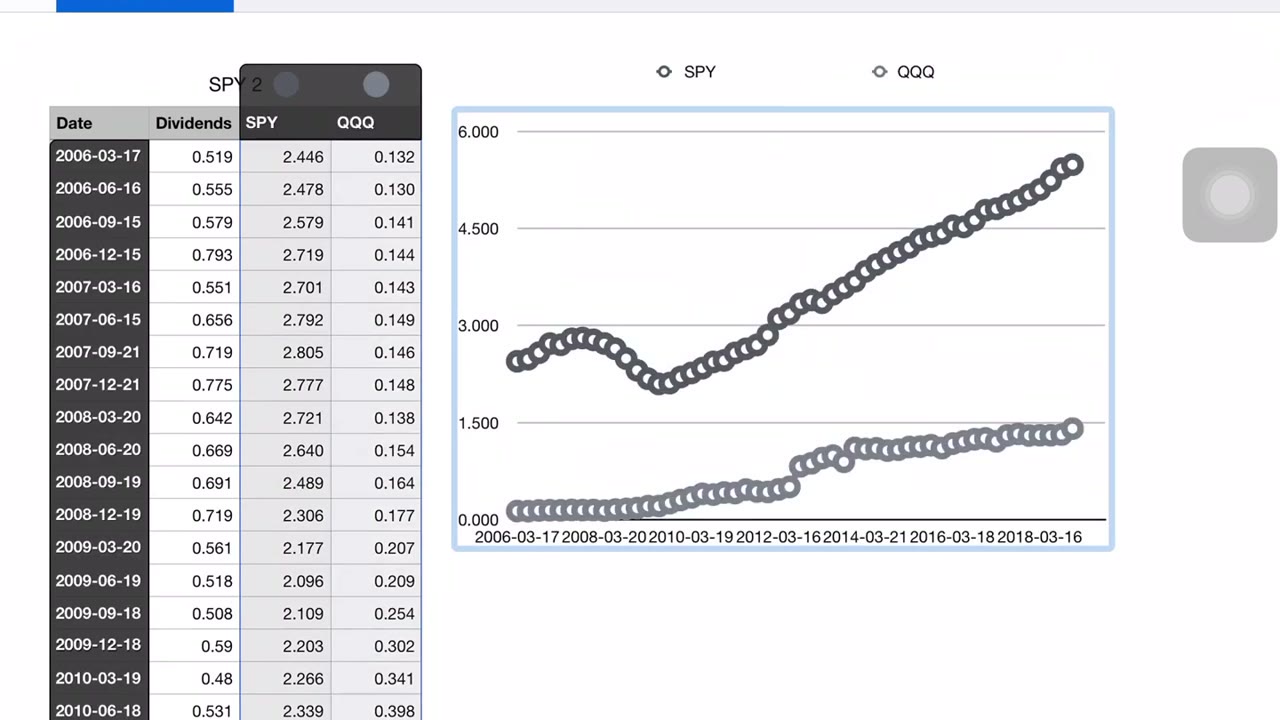The width and height of the screenshot is (1280, 720).
Task: Click QQQ cell with value 0.207
Action: point(376,547)
